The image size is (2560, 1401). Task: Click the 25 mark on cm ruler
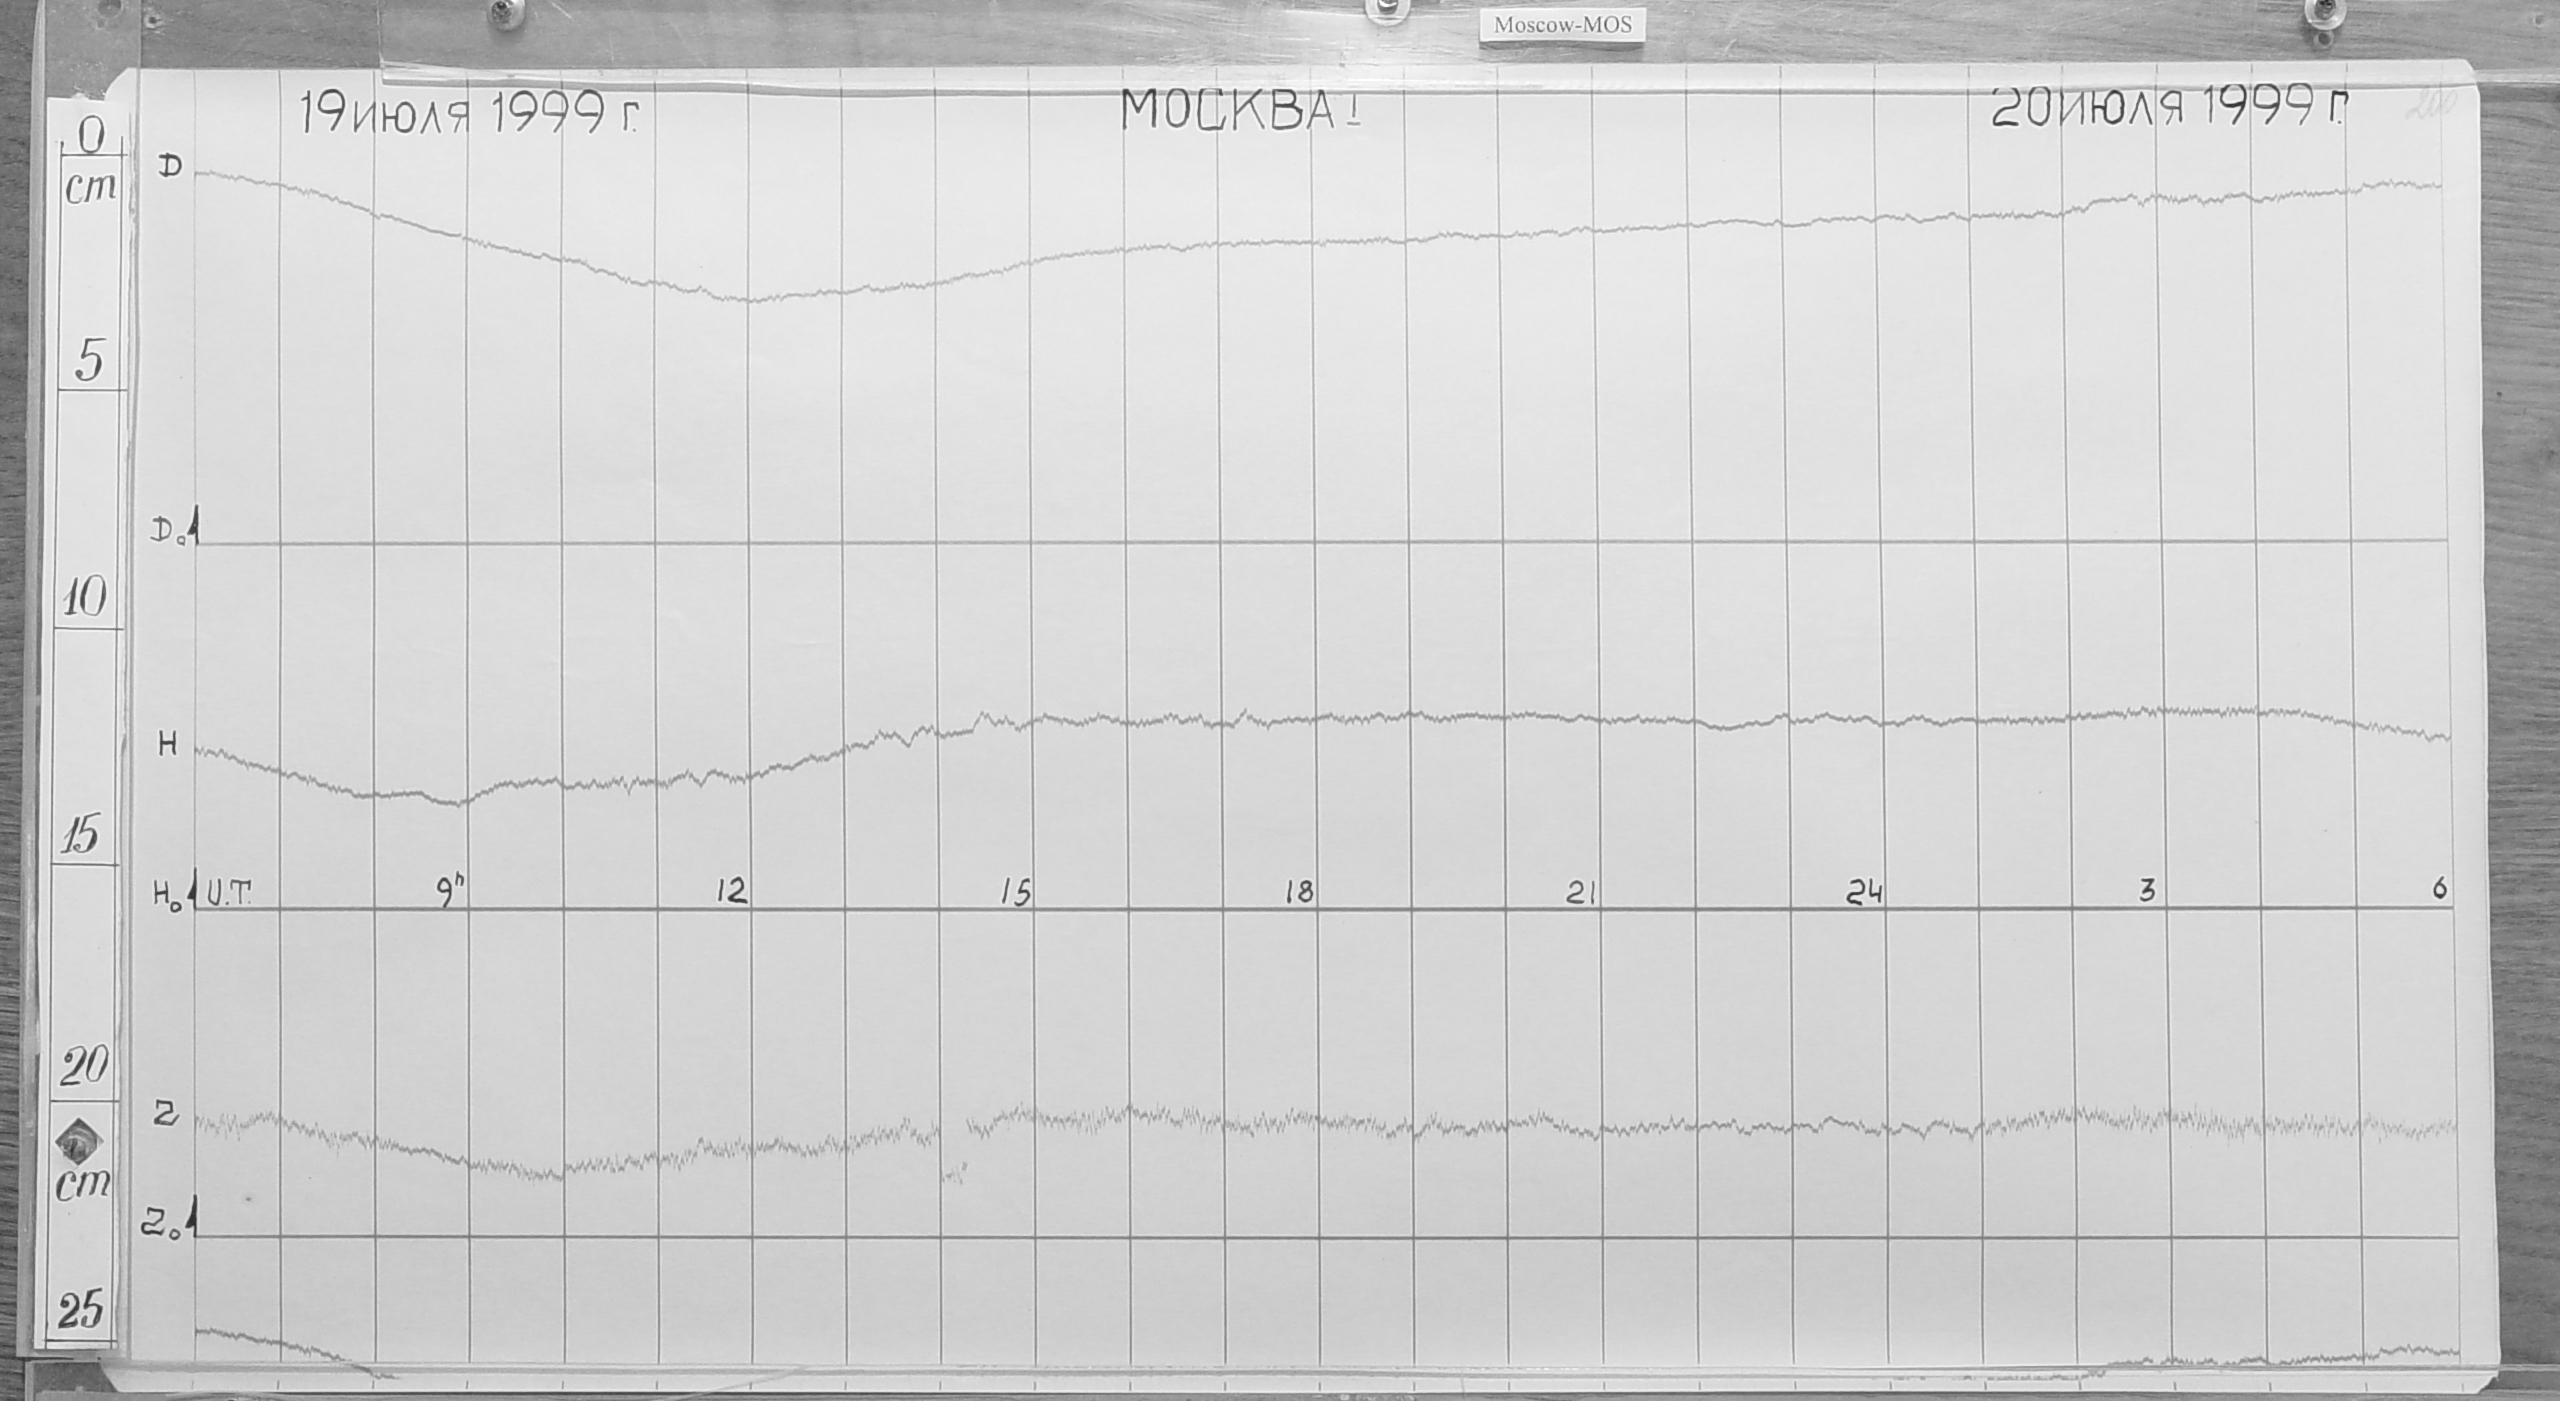(81, 1311)
